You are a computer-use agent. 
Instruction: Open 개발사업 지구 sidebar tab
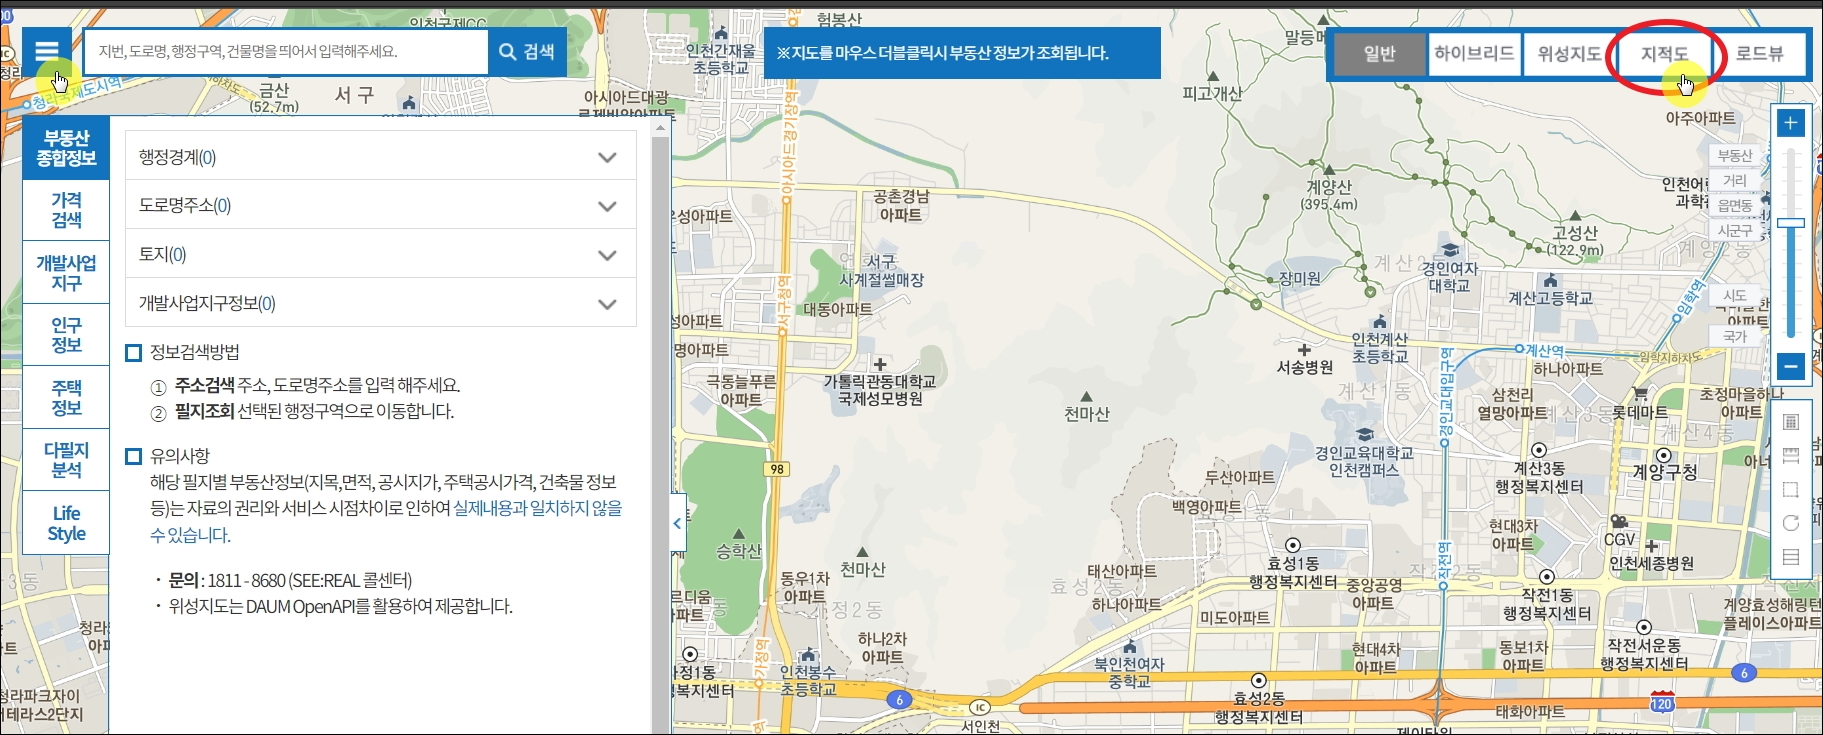pyautogui.click(x=66, y=273)
